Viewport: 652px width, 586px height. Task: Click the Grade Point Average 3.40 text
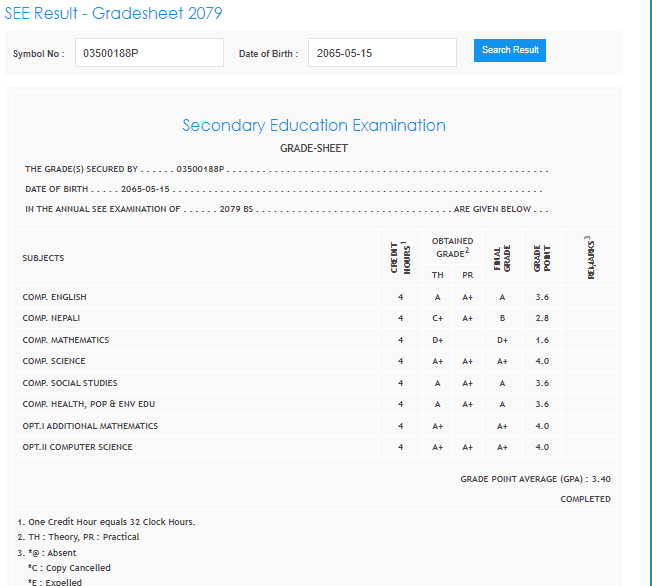point(535,479)
